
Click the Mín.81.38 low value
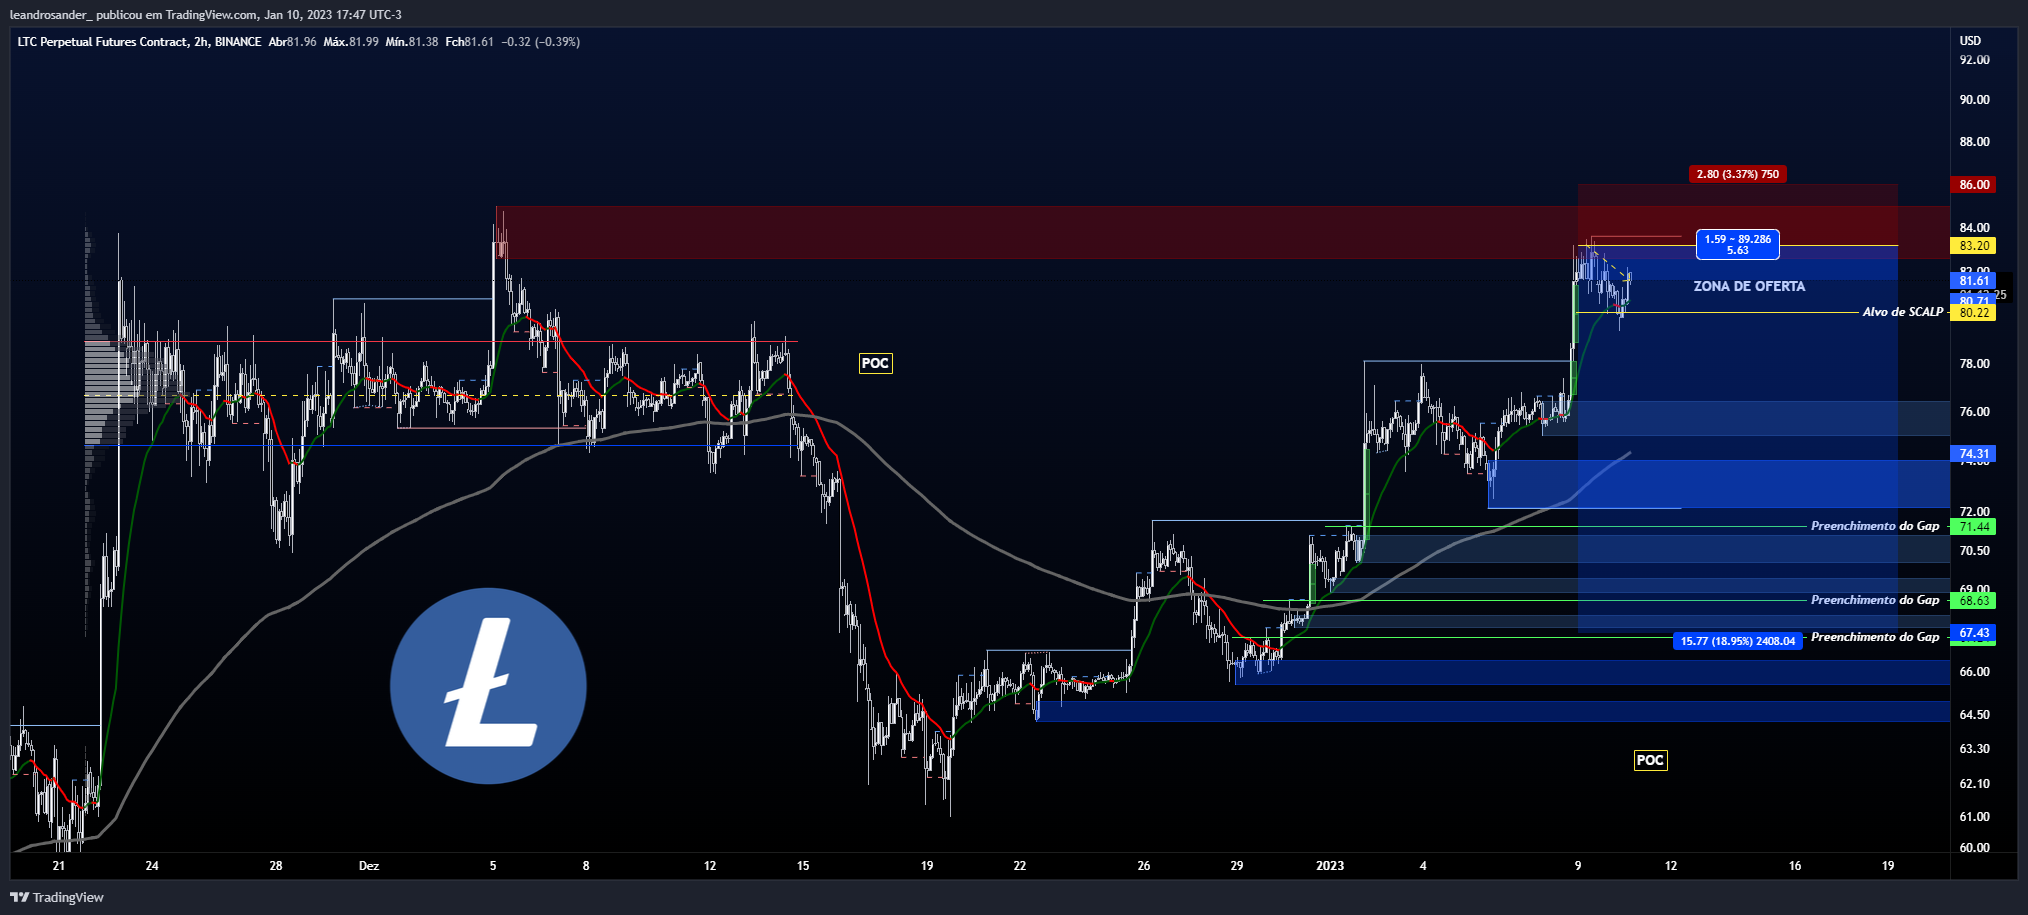coord(412,42)
